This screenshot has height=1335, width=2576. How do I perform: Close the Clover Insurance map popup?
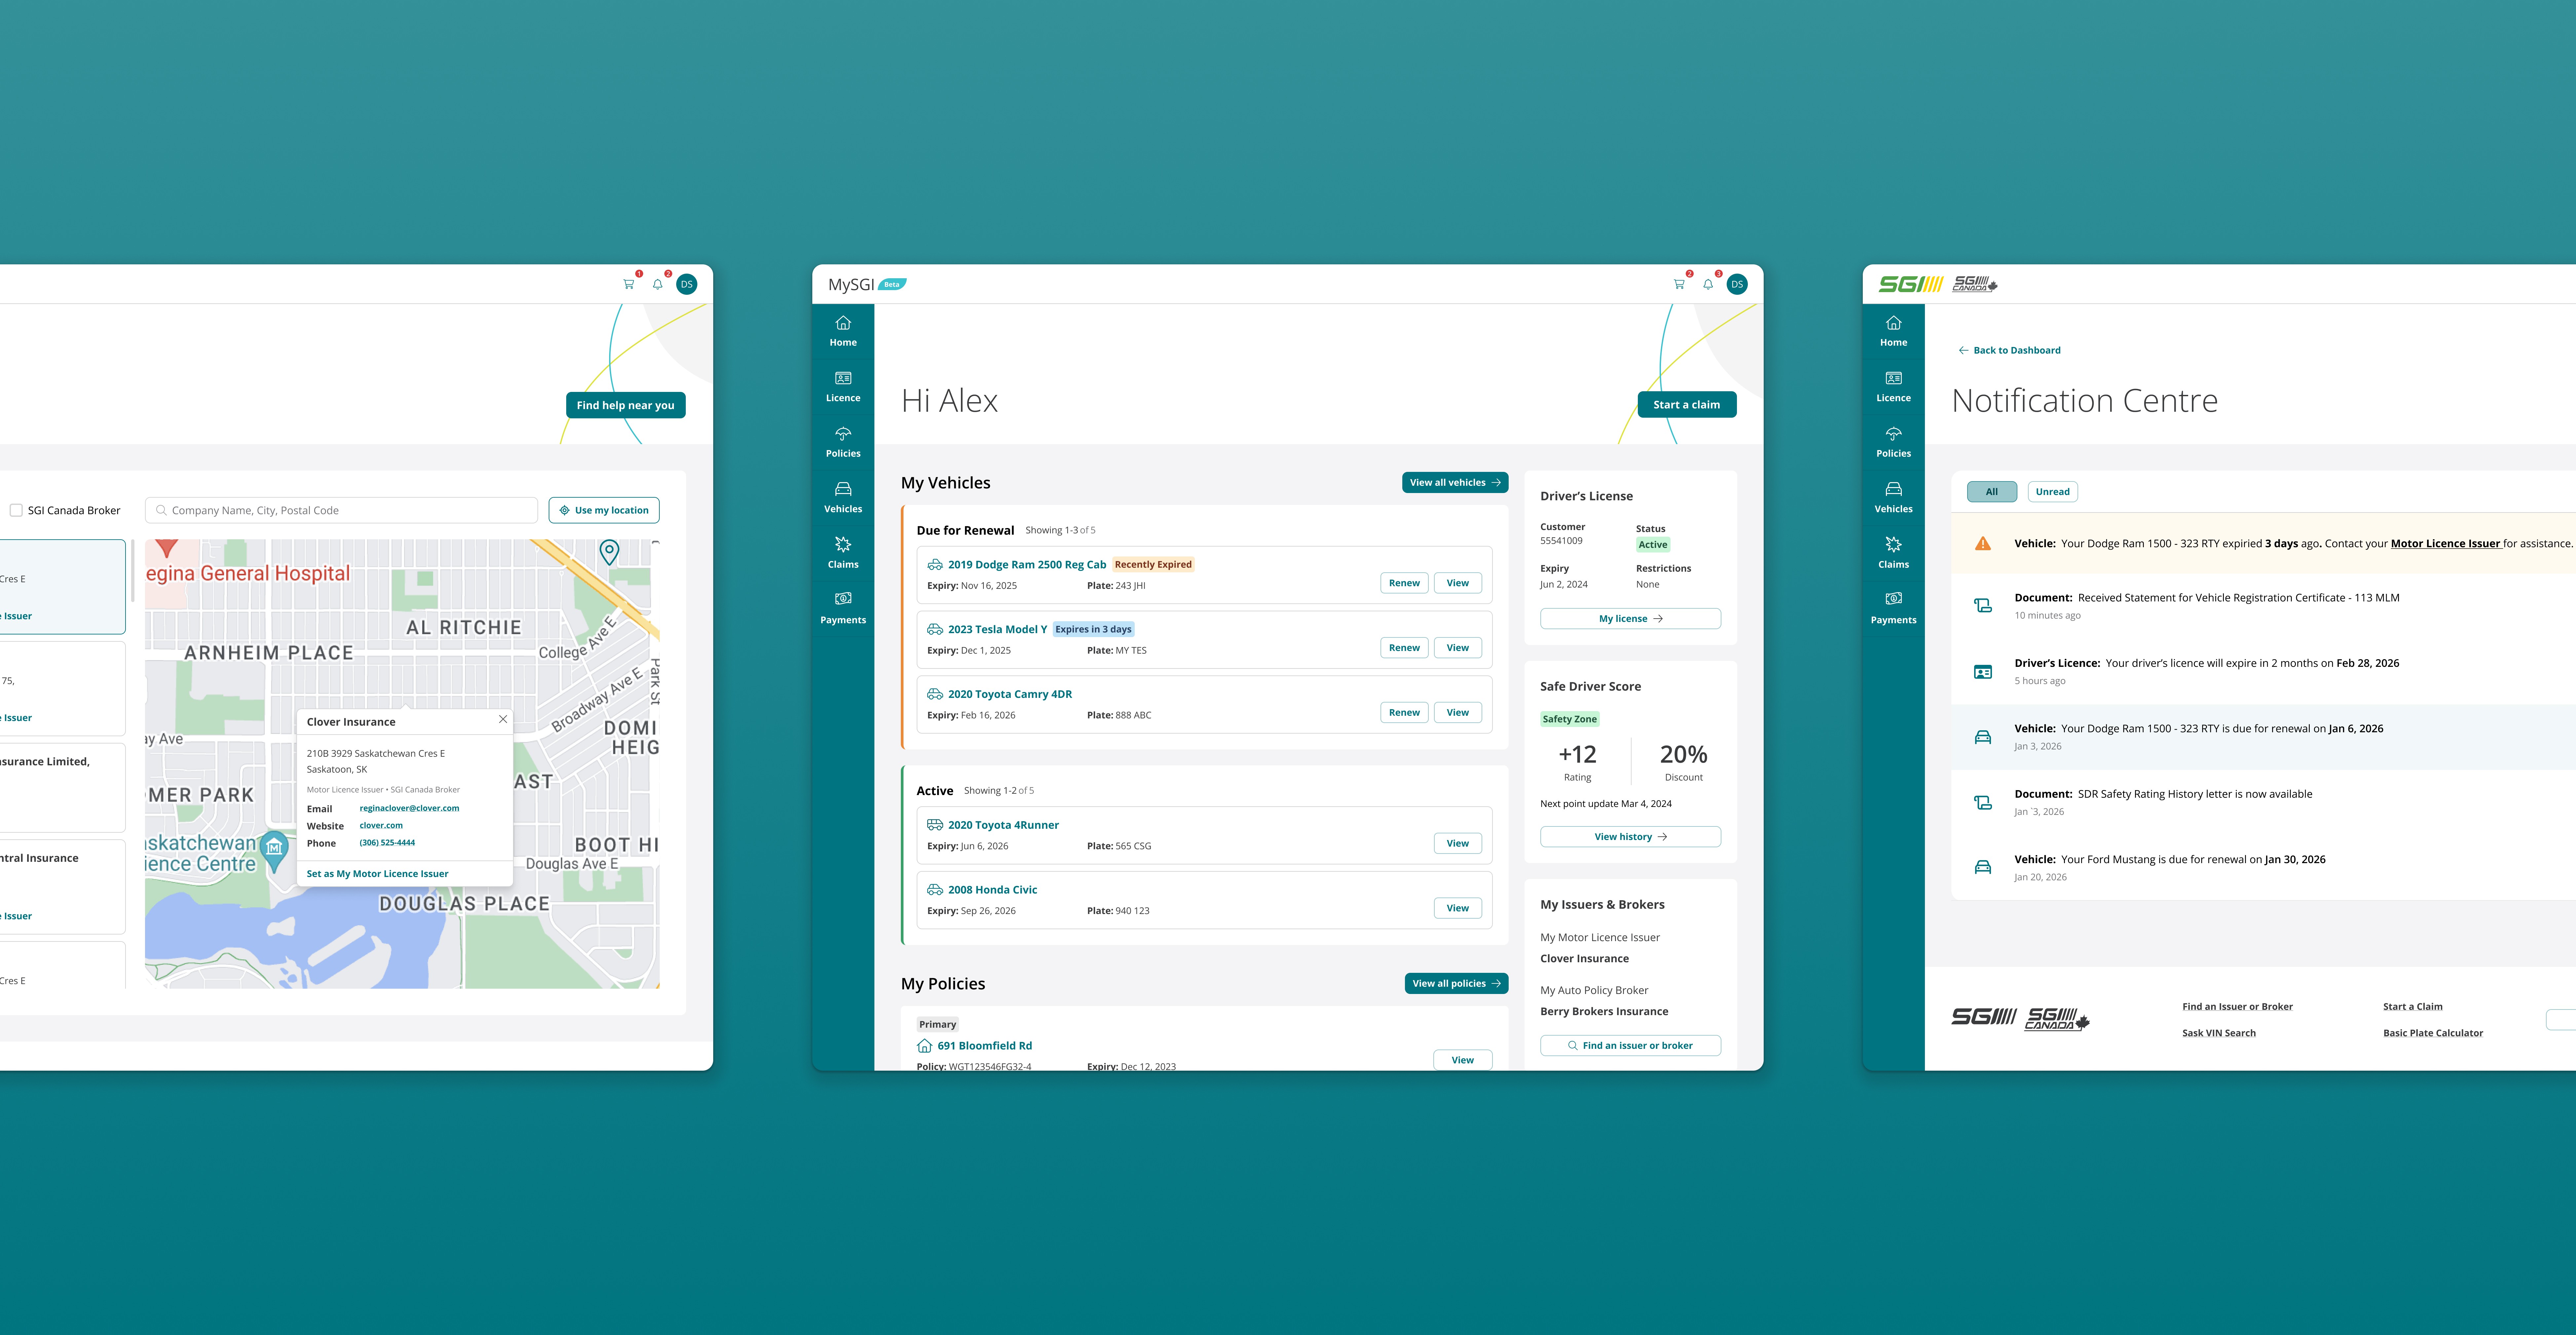tap(503, 719)
